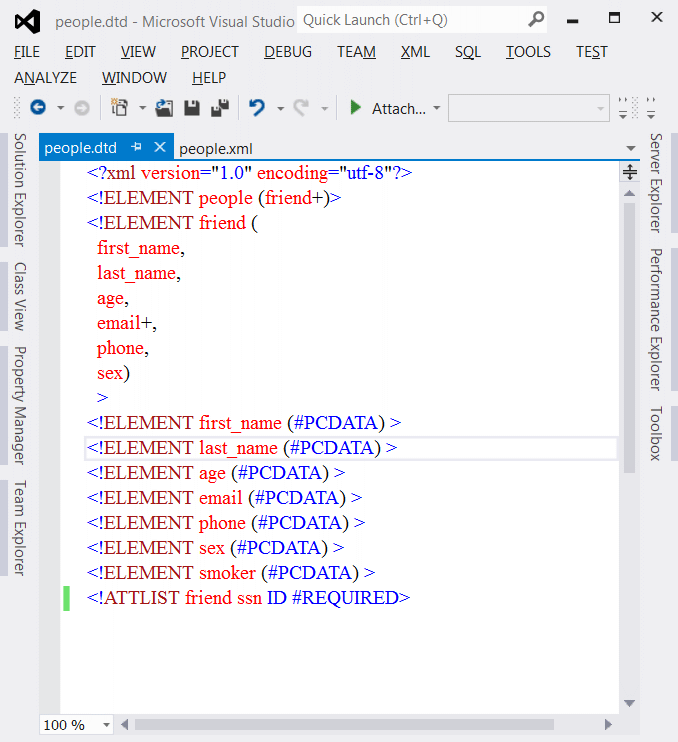Click the editor split handle above the scrollbar
The height and width of the screenshot is (742, 678).
coord(629,172)
